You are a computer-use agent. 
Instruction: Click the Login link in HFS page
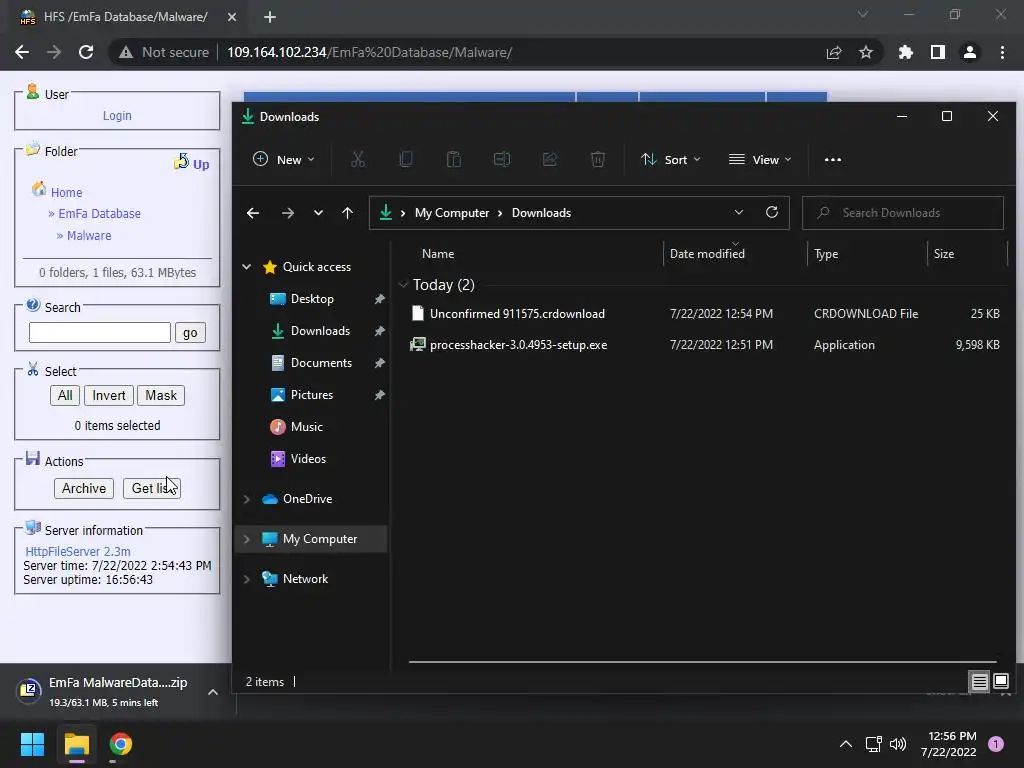(x=117, y=116)
